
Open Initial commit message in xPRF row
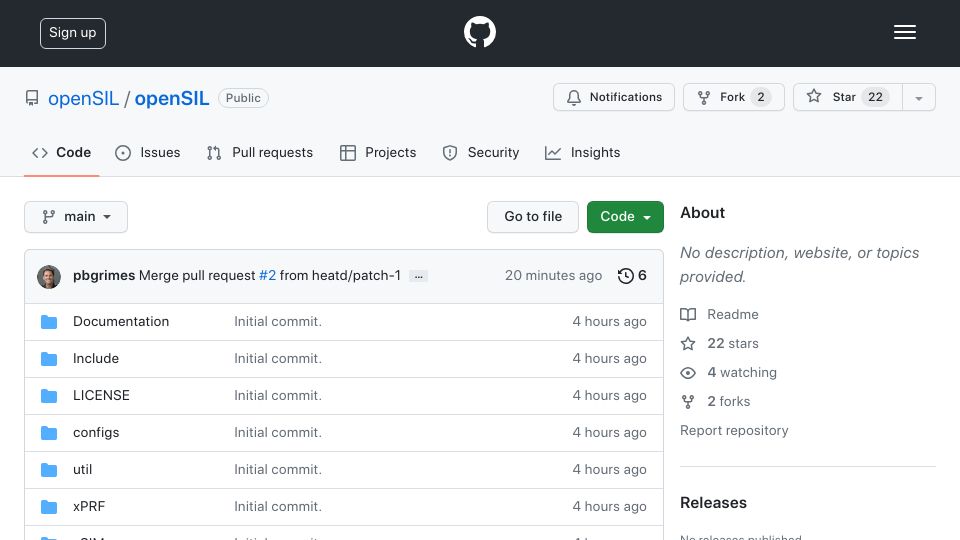pyautogui.click(x=278, y=506)
